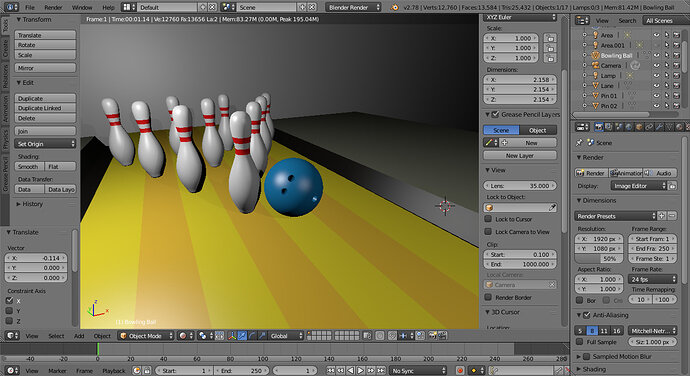Screen dimensions: 690x376
Task: Click the Bowling Ball mesh icon in outliner
Action: tap(595, 55)
